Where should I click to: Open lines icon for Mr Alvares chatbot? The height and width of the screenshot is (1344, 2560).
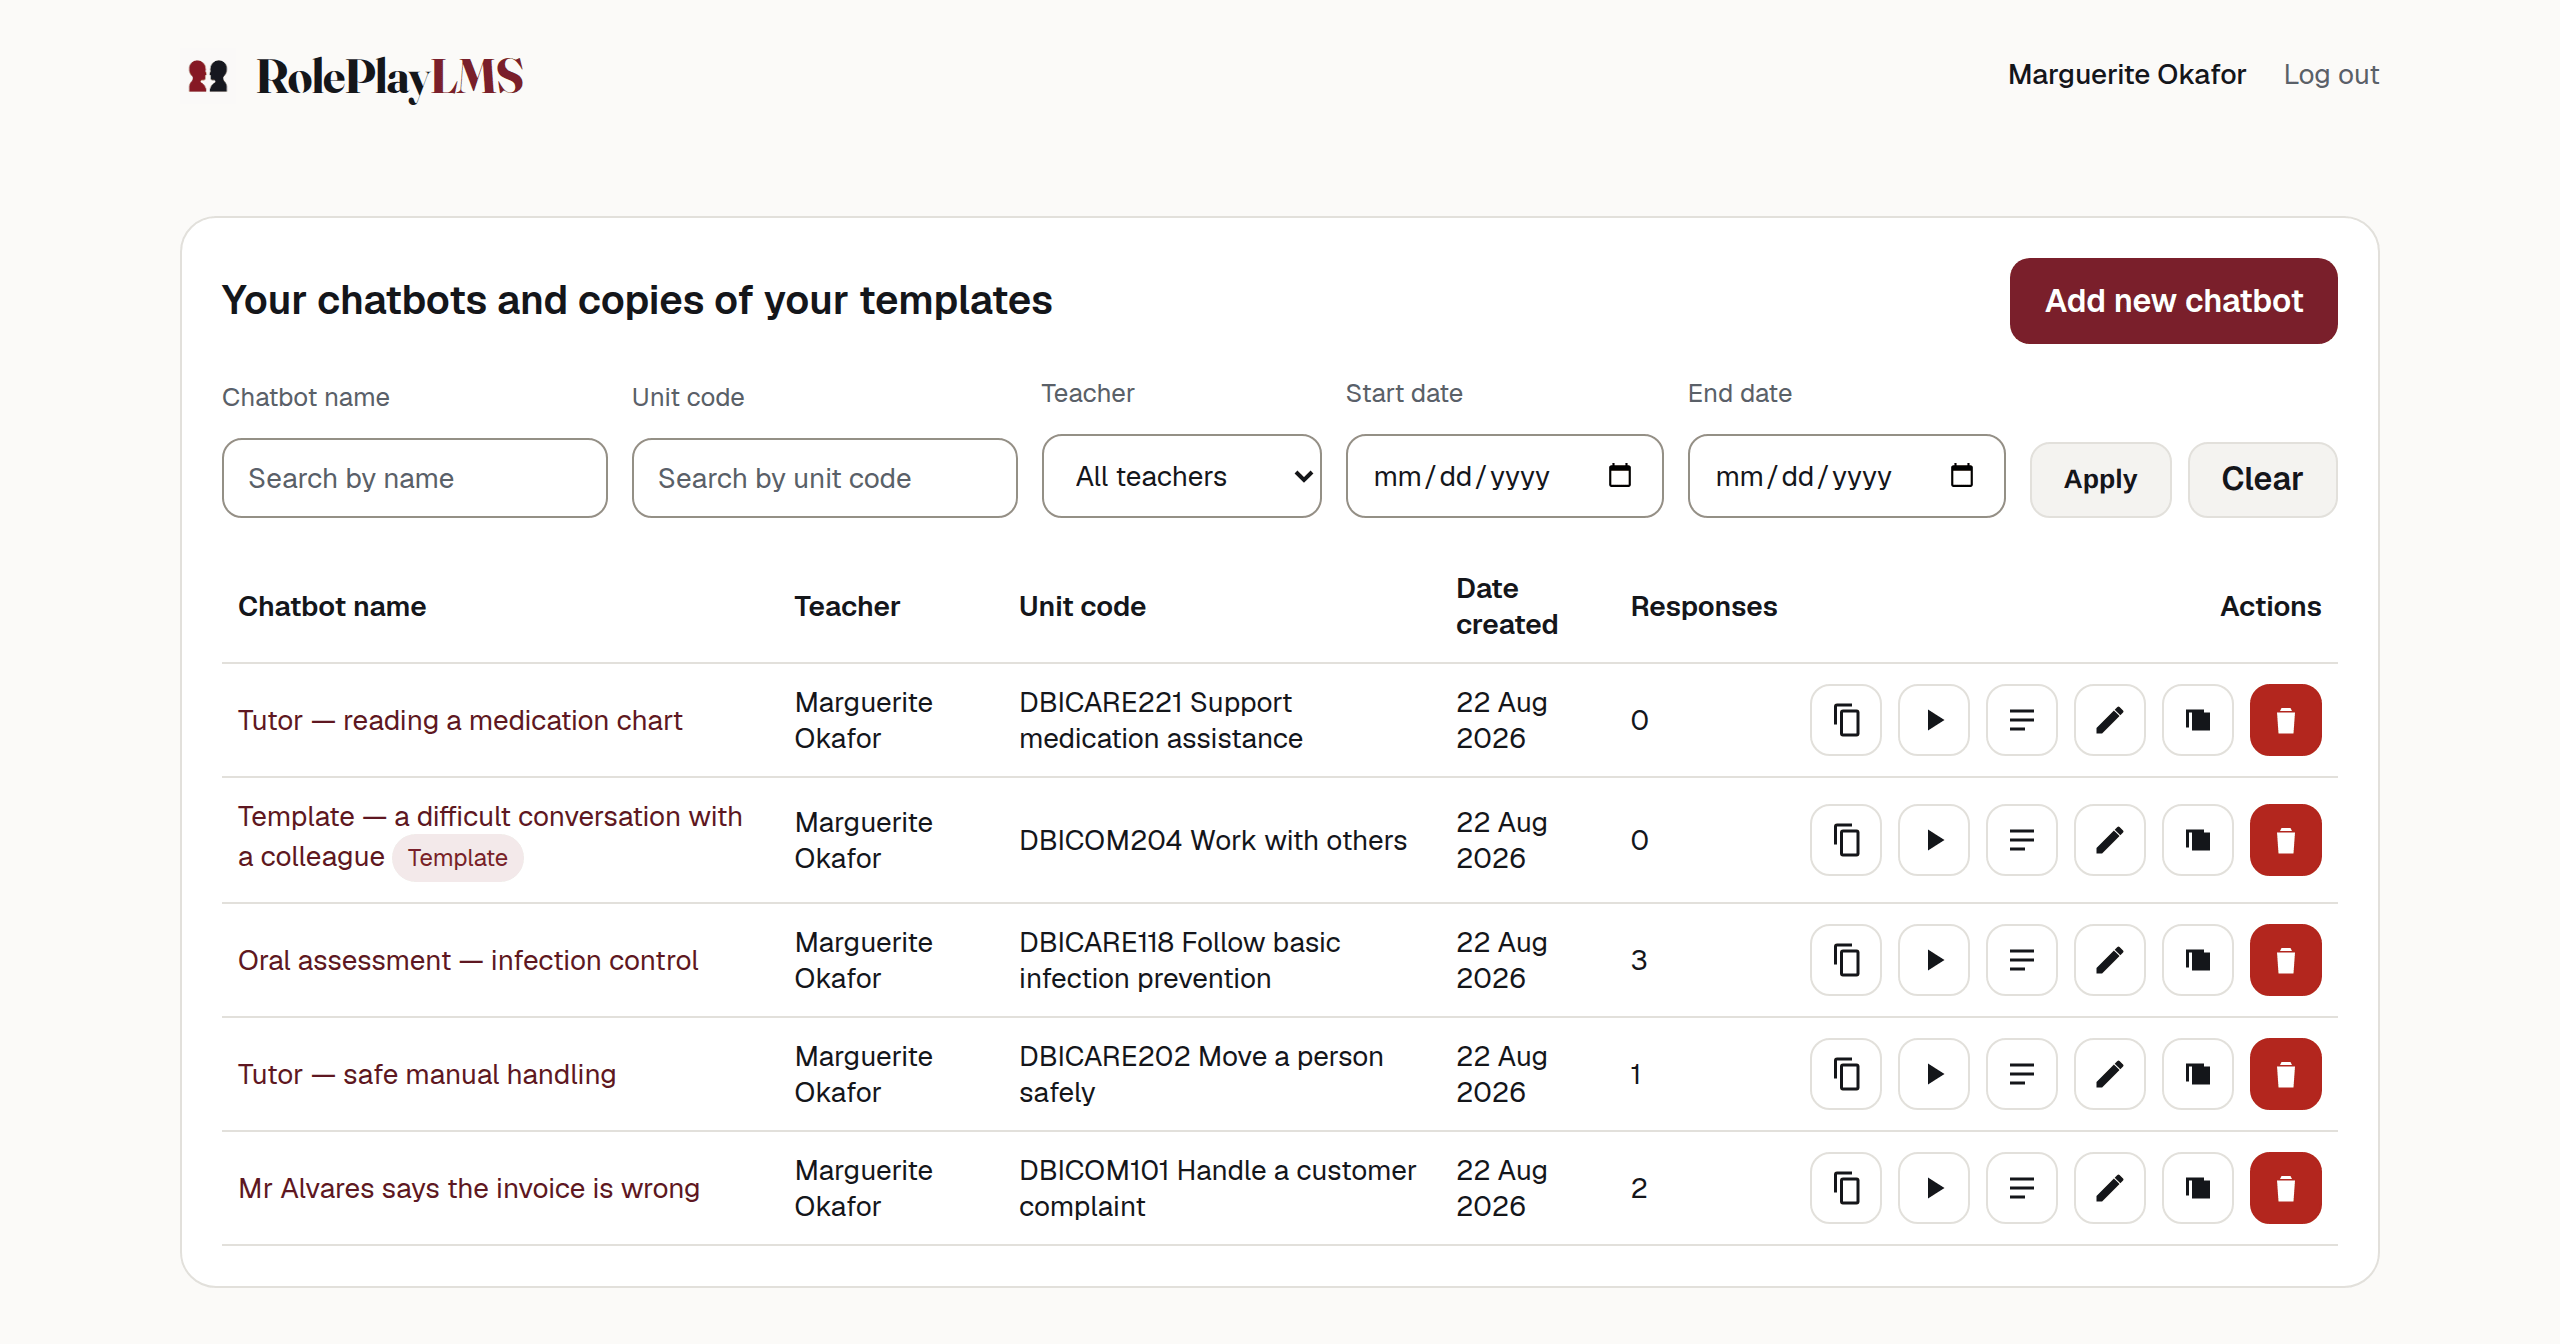click(x=2022, y=1188)
